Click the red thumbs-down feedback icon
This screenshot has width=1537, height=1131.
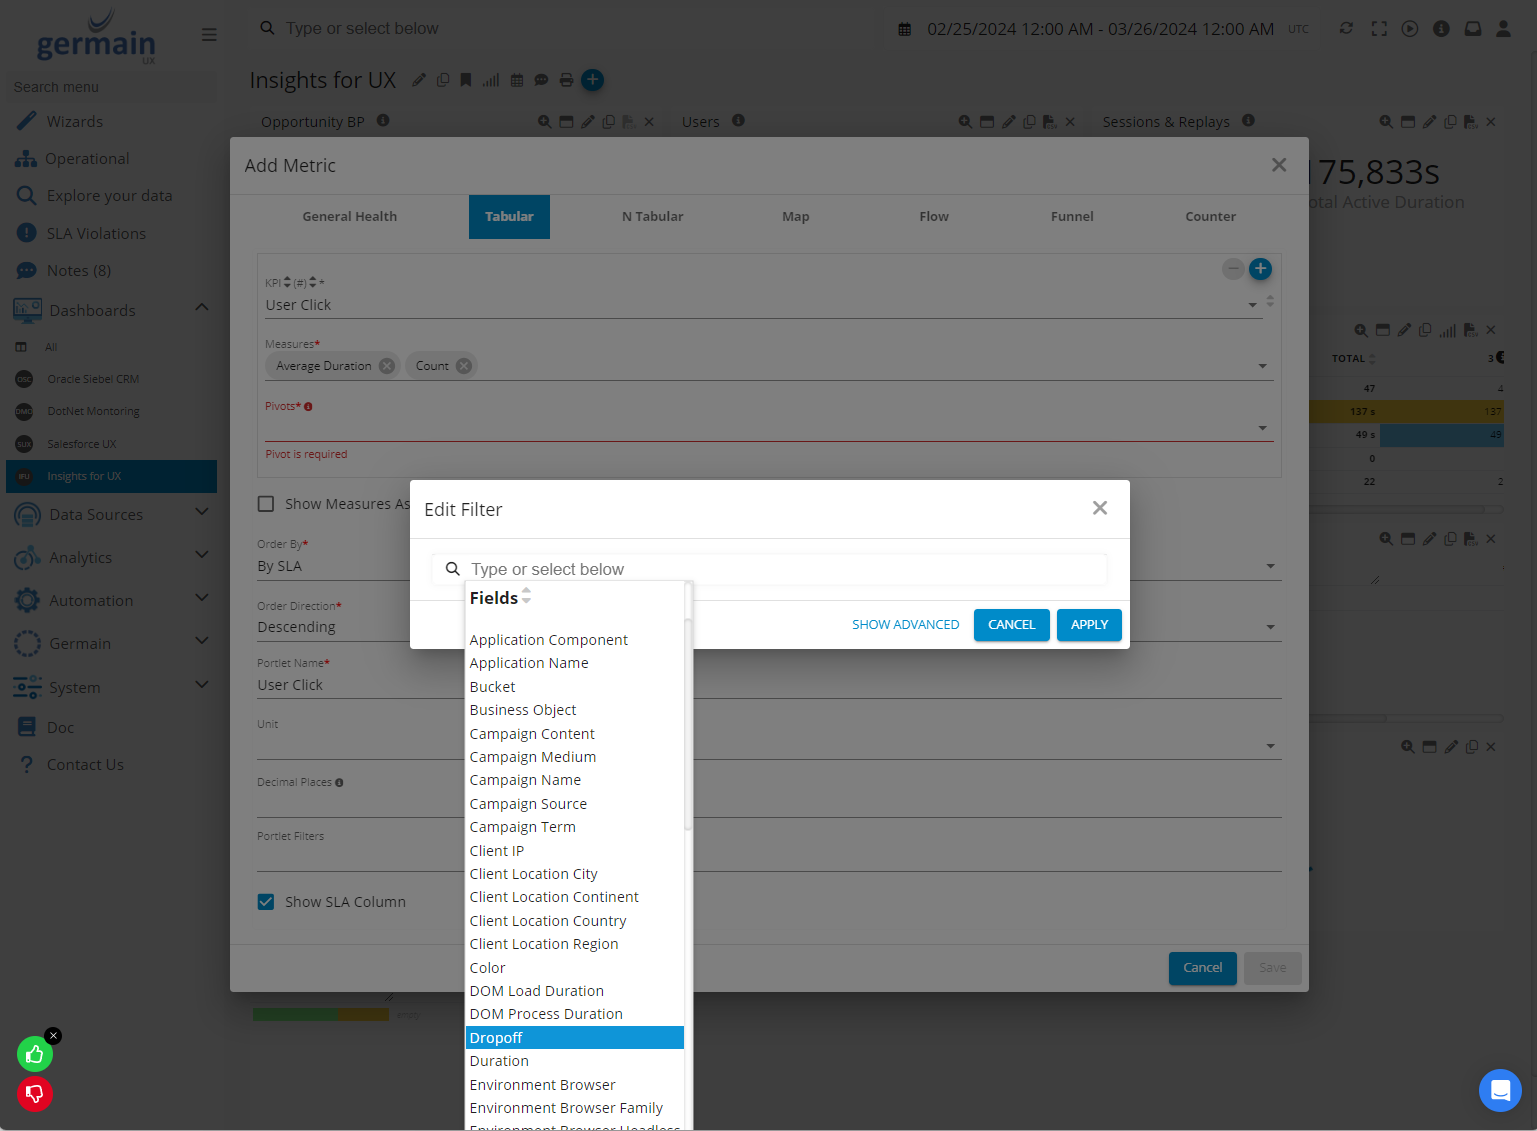pos(35,1094)
